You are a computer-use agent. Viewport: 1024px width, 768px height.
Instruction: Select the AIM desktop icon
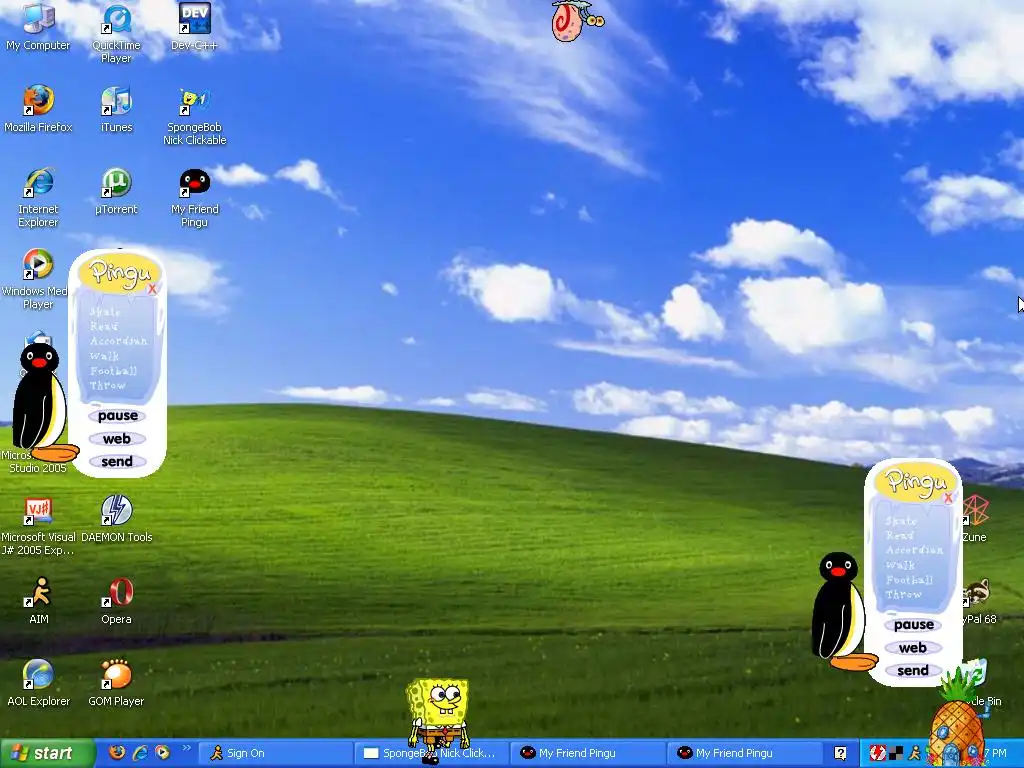(x=38, y=601)
